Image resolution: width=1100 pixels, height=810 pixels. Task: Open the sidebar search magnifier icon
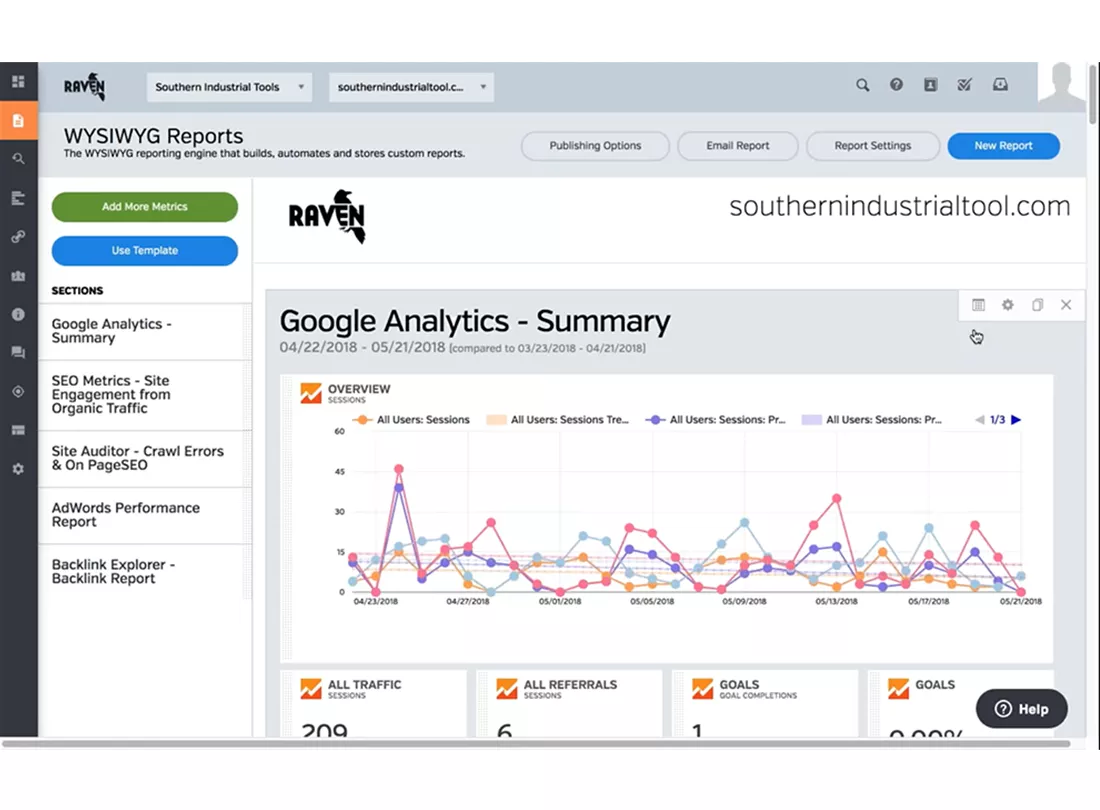(18, 159)
